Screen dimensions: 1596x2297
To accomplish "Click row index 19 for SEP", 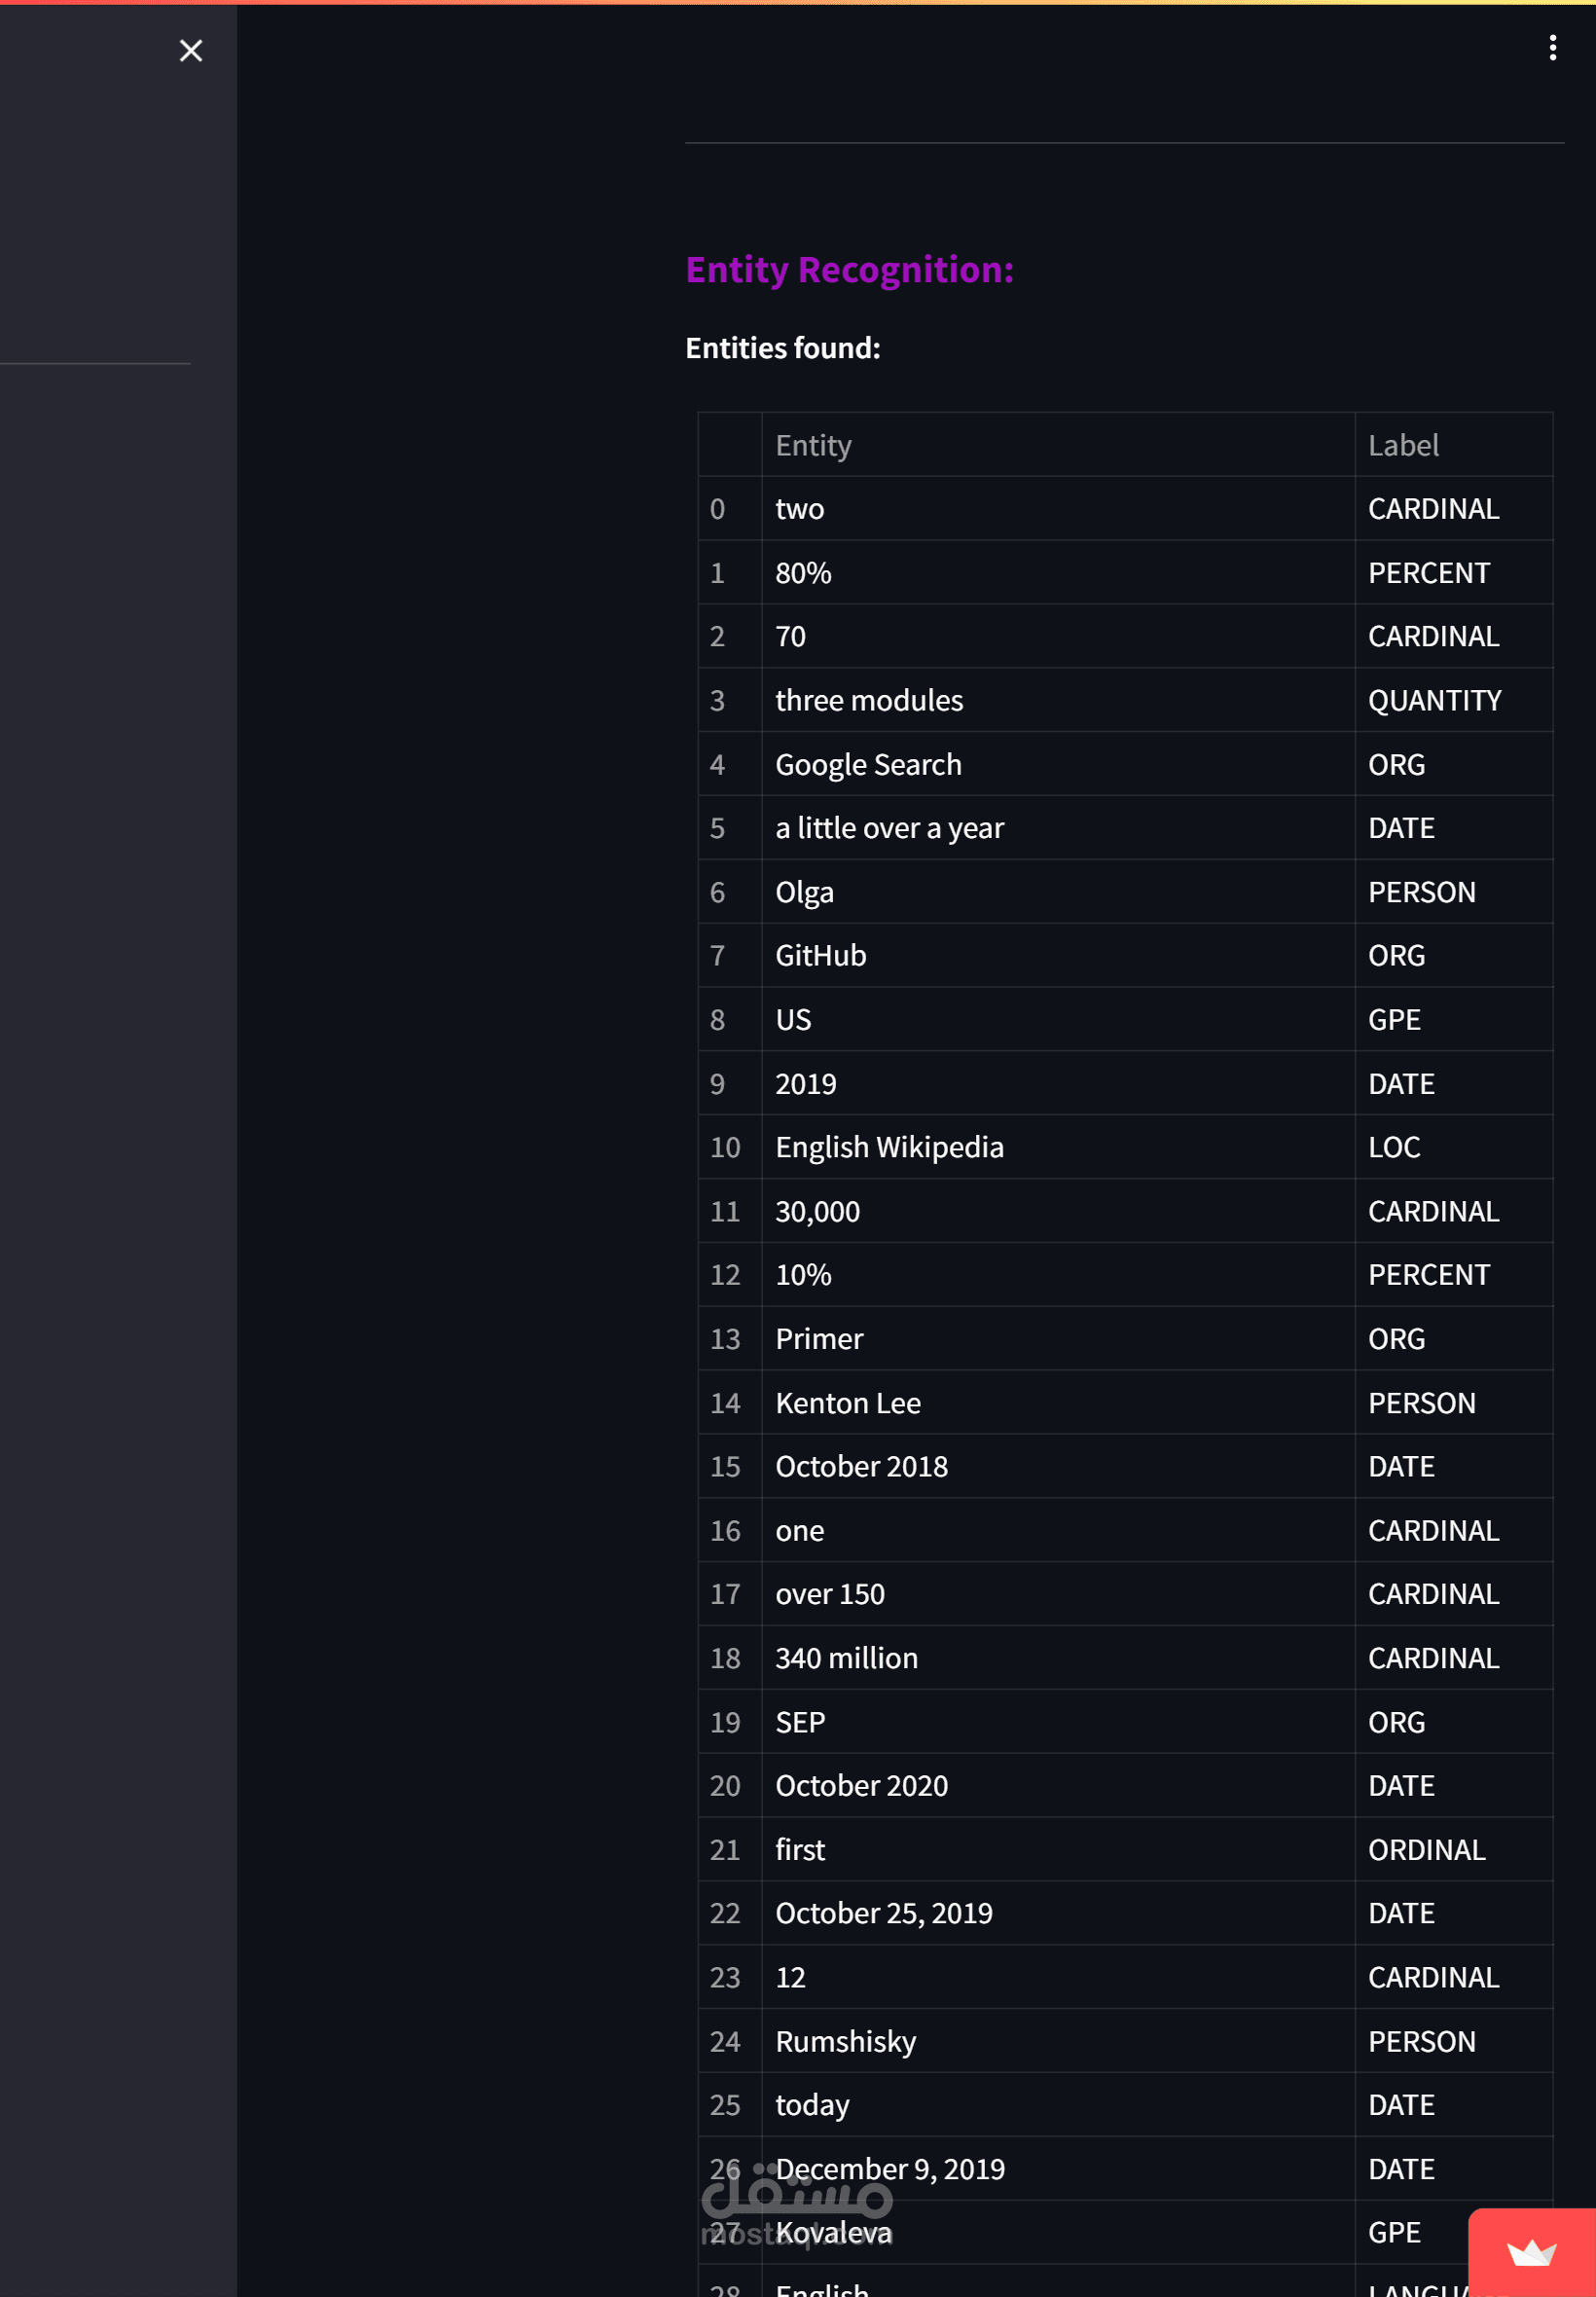I will 727,1722.
